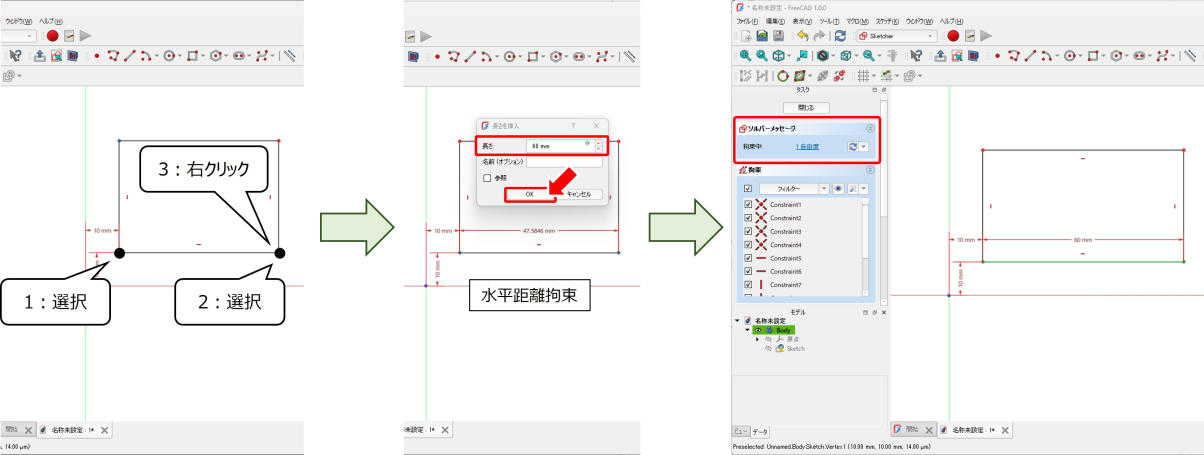Click OK in the length dialog
Viewport: 1204px width, 455px height.
pyautogui.click(x=529, y=194)
